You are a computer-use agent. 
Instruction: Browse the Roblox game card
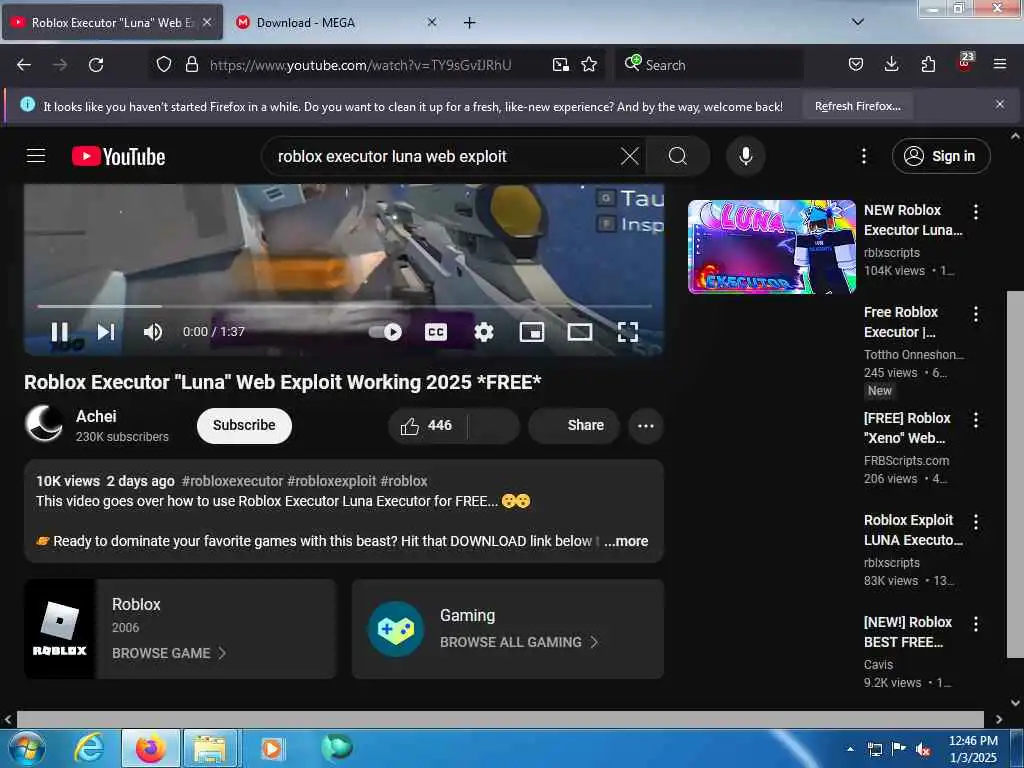[x=180, y=629]
